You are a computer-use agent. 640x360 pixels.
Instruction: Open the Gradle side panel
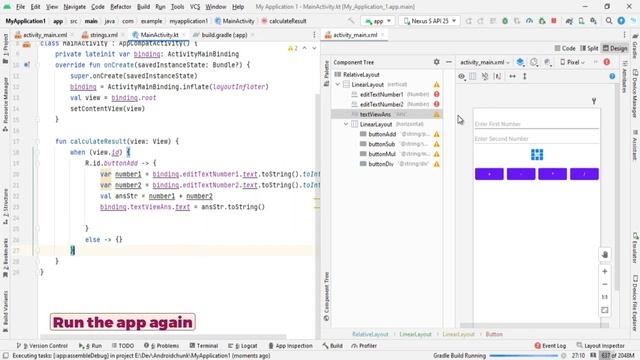(x=635, y=46)
